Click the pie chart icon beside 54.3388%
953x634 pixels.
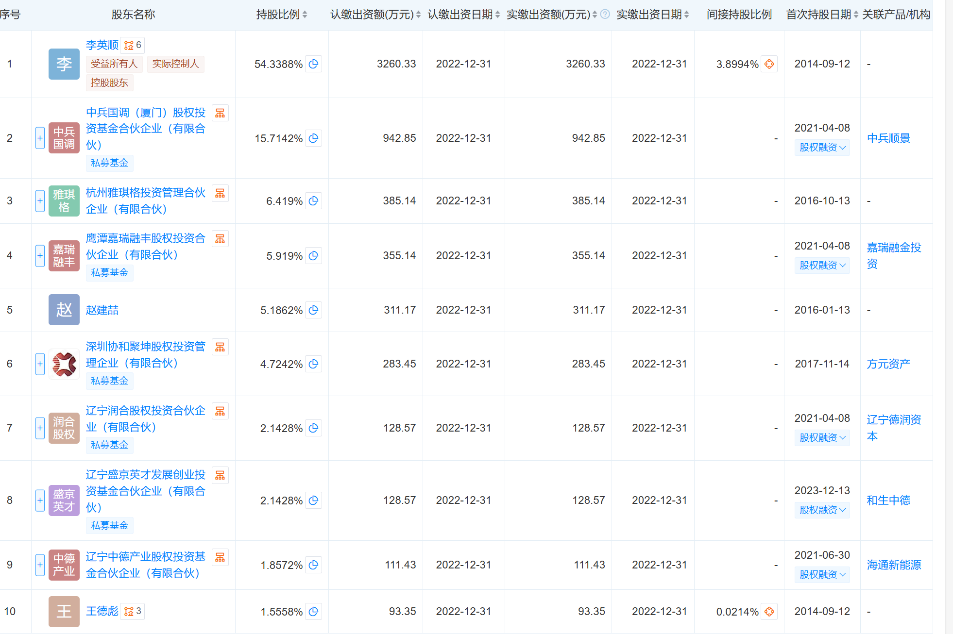pyautogui.click(x=313, y=64)
